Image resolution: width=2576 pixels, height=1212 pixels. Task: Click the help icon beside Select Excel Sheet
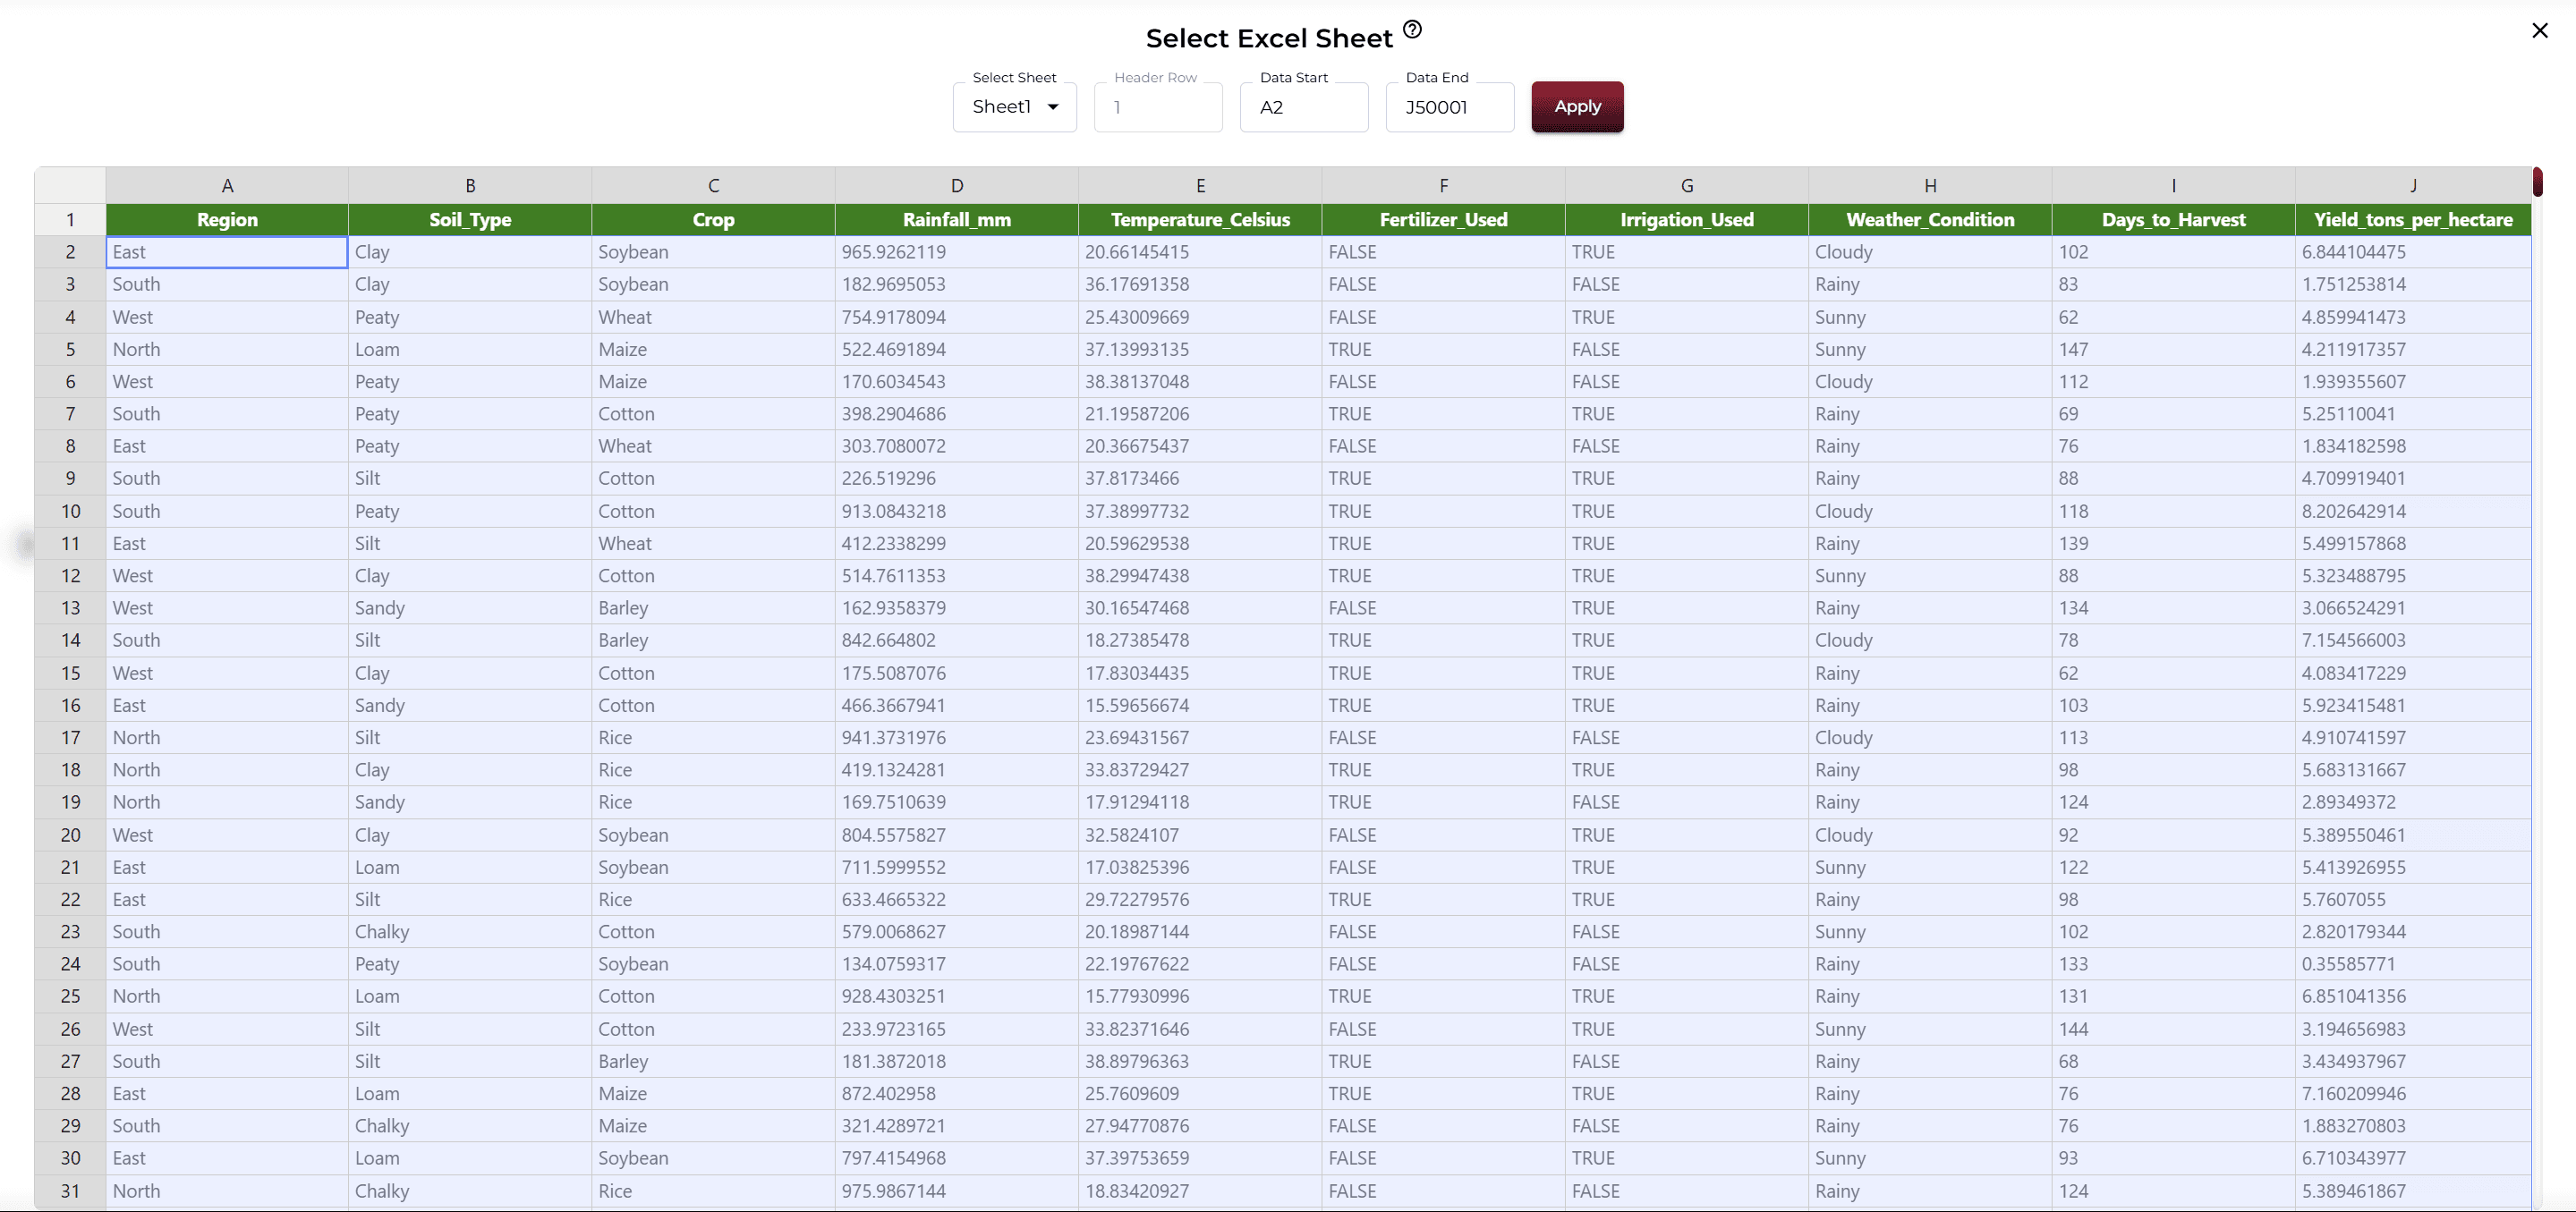[1412, 29]
